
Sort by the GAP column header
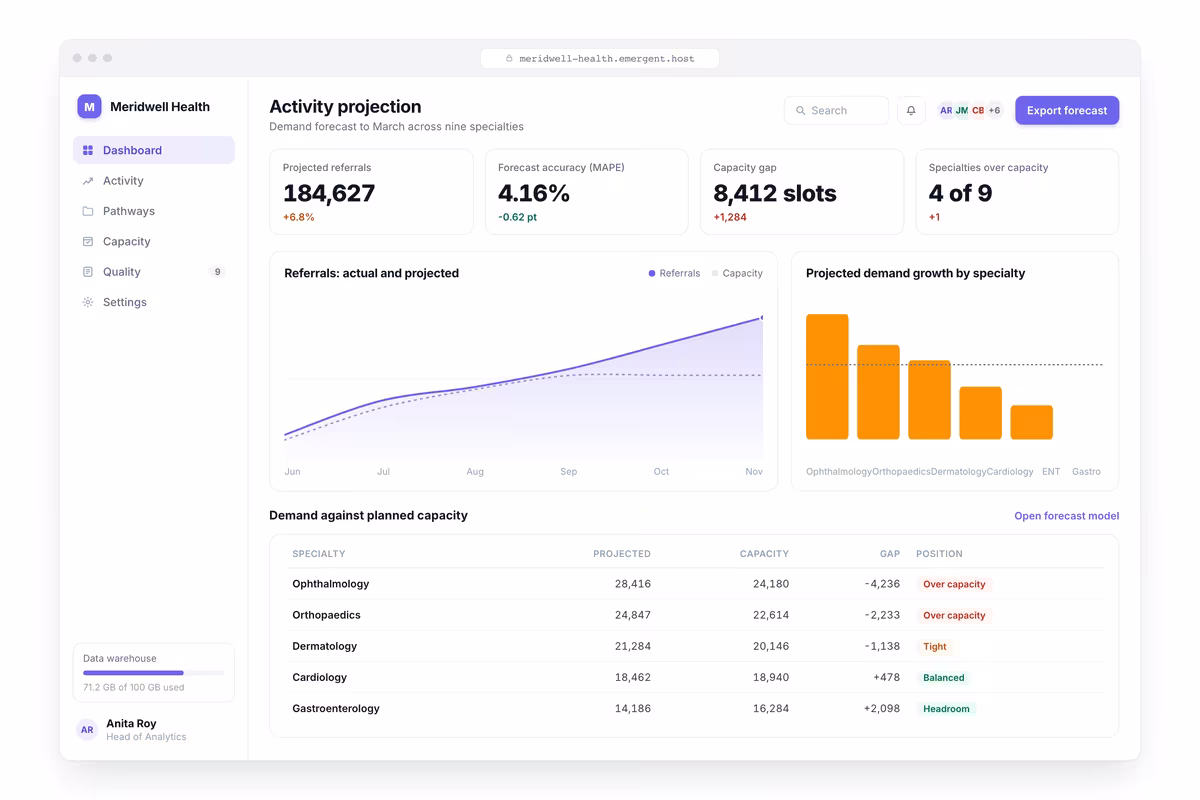(890, 554)
